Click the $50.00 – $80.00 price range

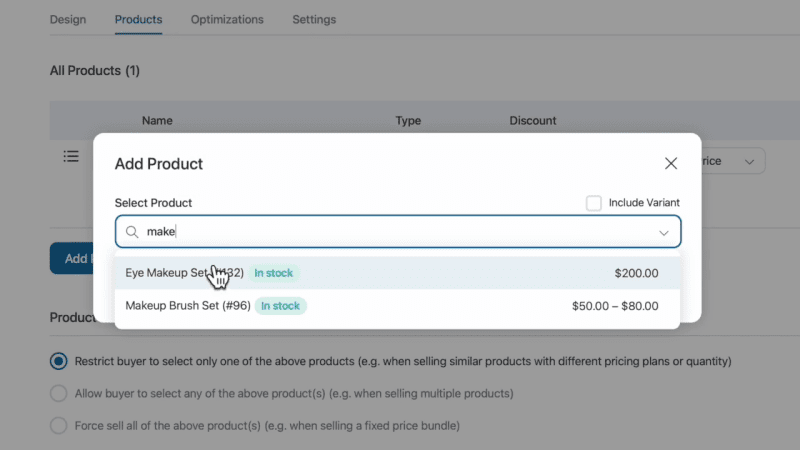(615, 306)
